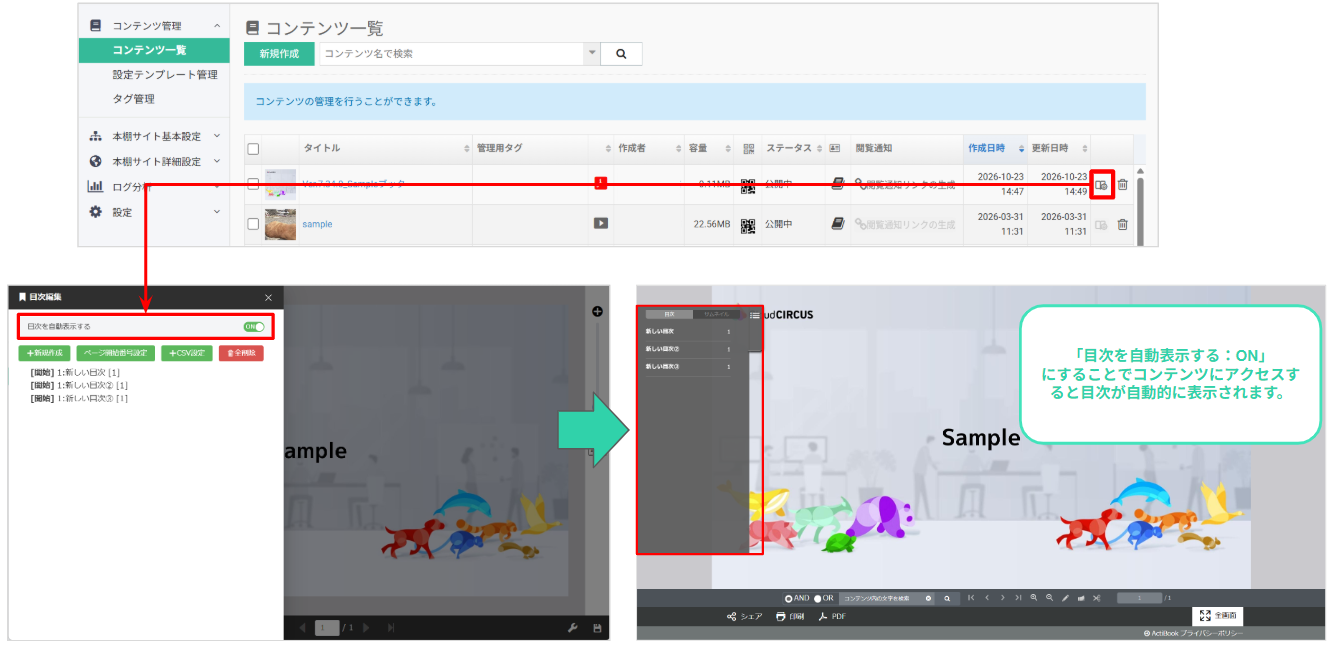Click the コンテンツ名で検索 input field

click(x=451, y=54)
